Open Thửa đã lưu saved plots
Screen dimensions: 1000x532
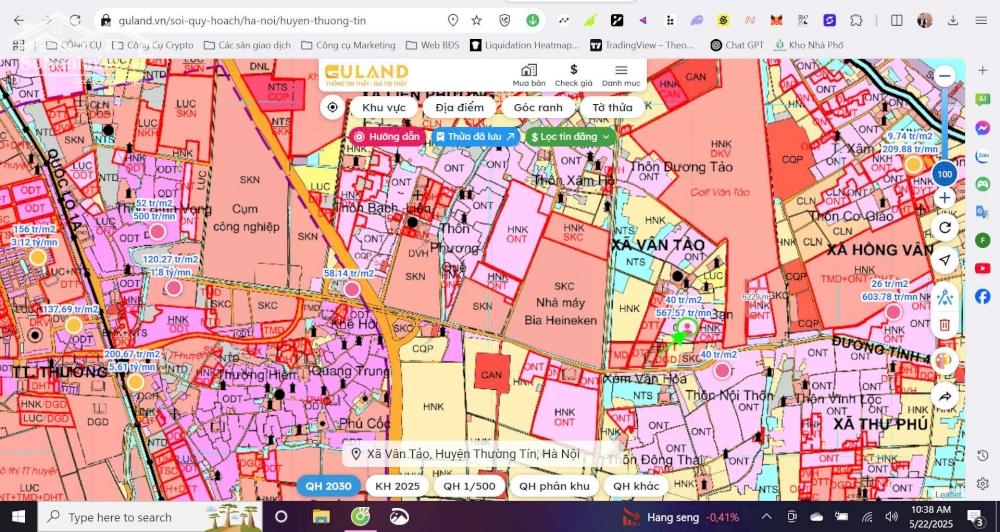coord(475,136)
